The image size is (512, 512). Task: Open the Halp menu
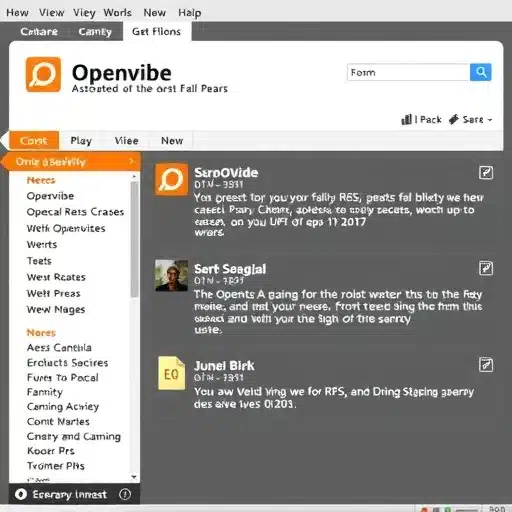189,13
